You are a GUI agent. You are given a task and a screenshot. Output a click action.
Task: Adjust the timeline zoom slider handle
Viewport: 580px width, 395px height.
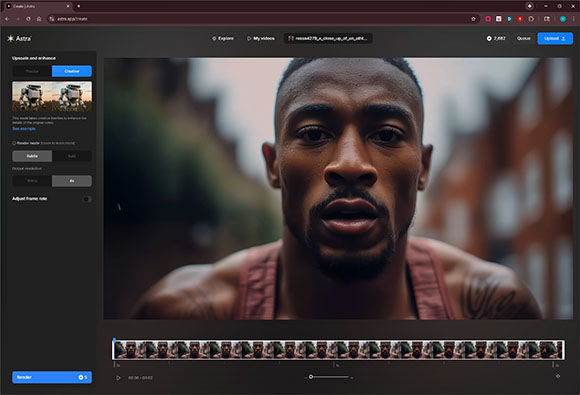311,377
